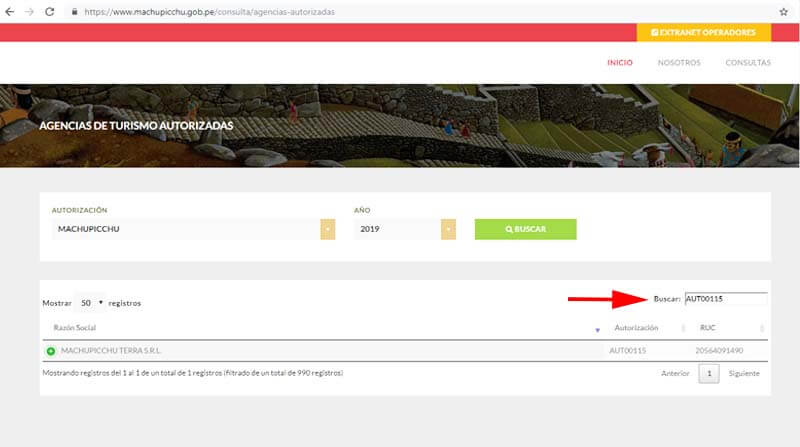This screenshot has width=800, height=447.
Task: Open EXTRANET OPERADORES yellow button
Action: tap(703, 33)
